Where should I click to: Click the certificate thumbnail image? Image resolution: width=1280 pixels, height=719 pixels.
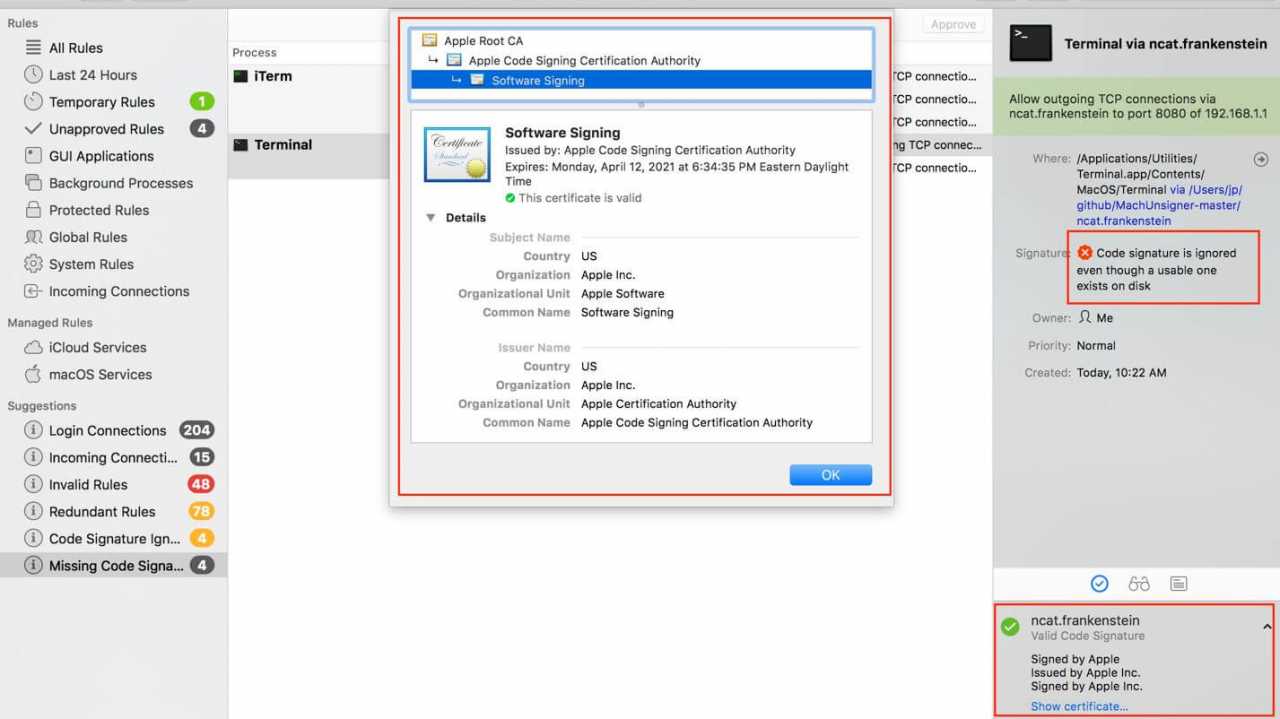457,154
